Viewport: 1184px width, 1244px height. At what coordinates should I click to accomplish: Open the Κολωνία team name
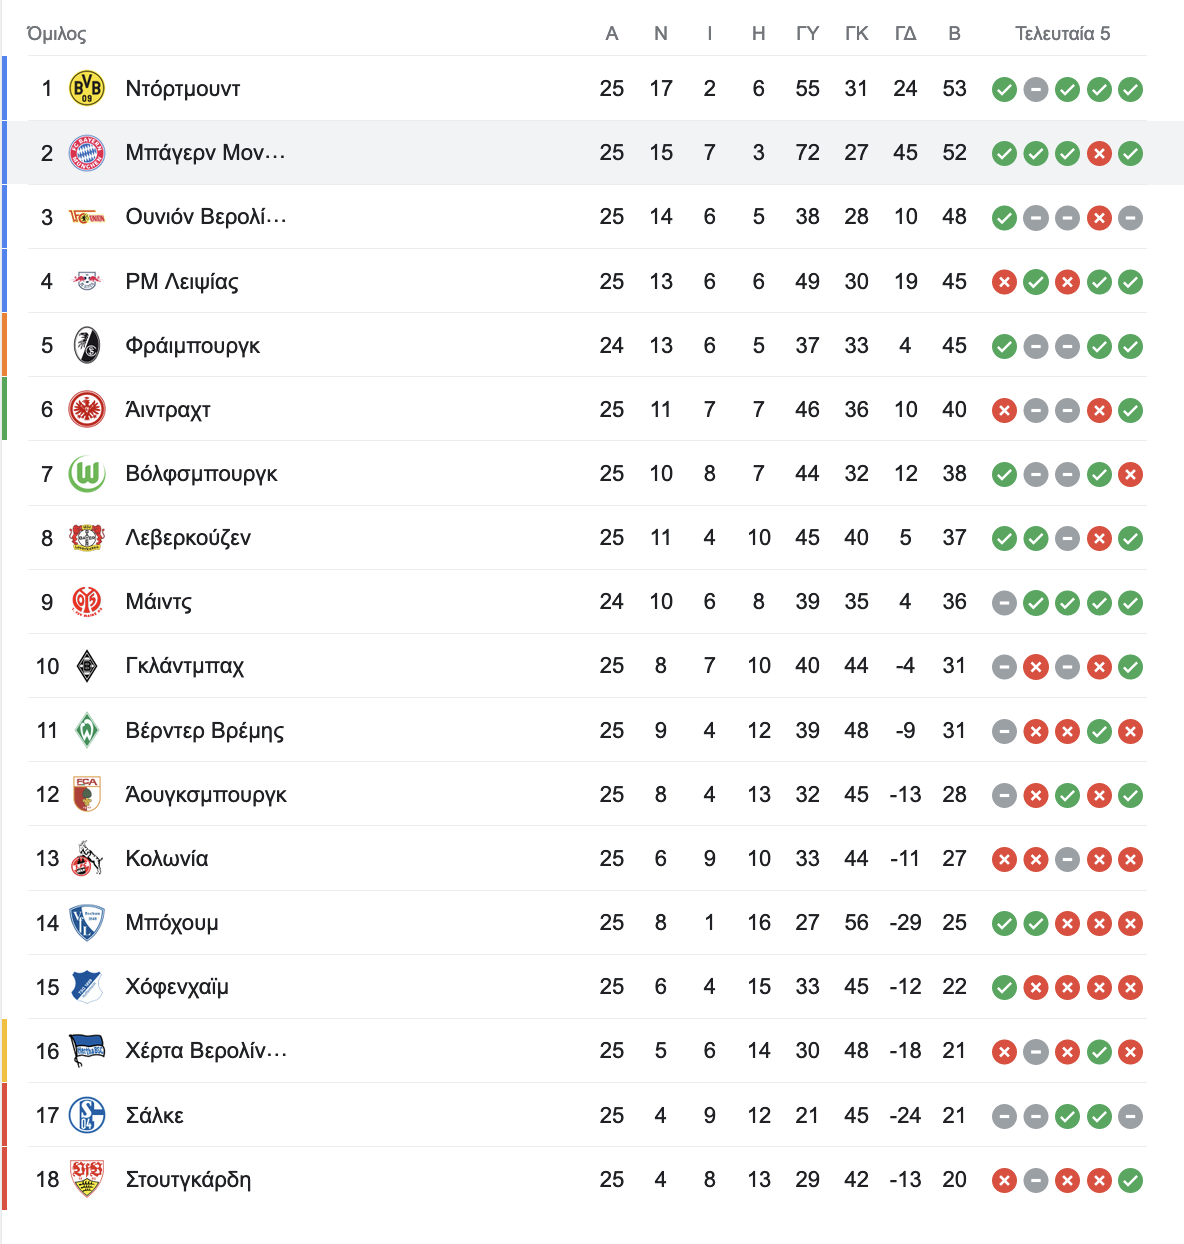pos(167,858)
